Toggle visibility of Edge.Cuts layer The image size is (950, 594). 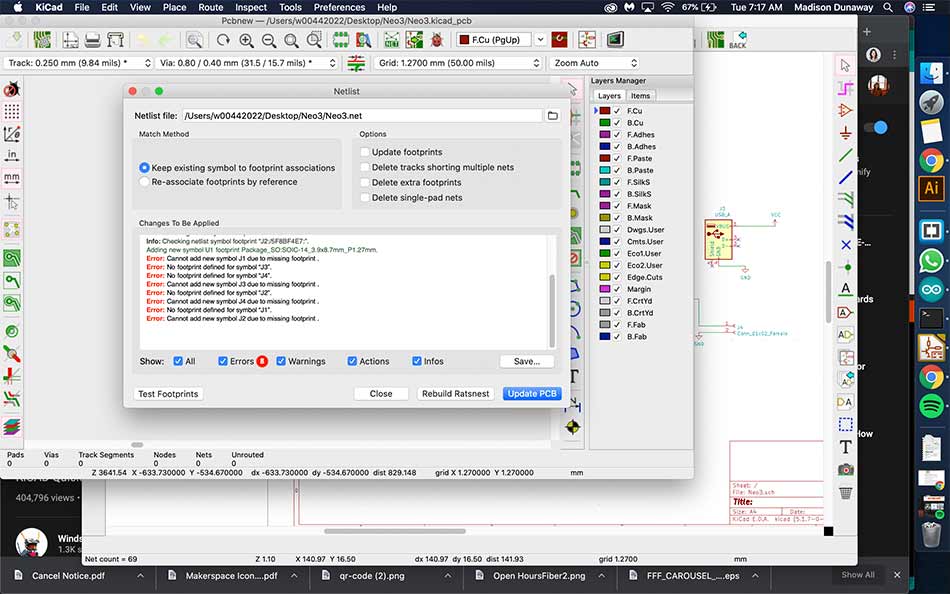617,277
